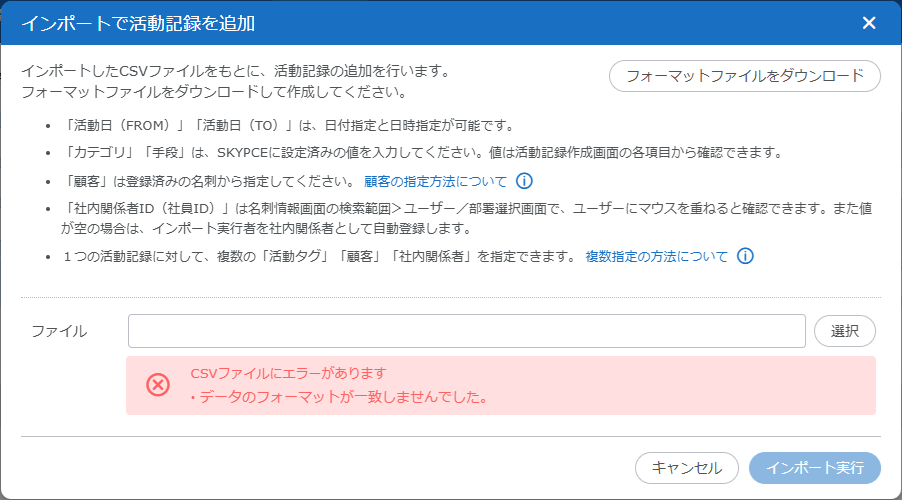902x500 pixels.
Task: Click the インポートで活動記録を追加 dialog title
Action: pos(137,23)
